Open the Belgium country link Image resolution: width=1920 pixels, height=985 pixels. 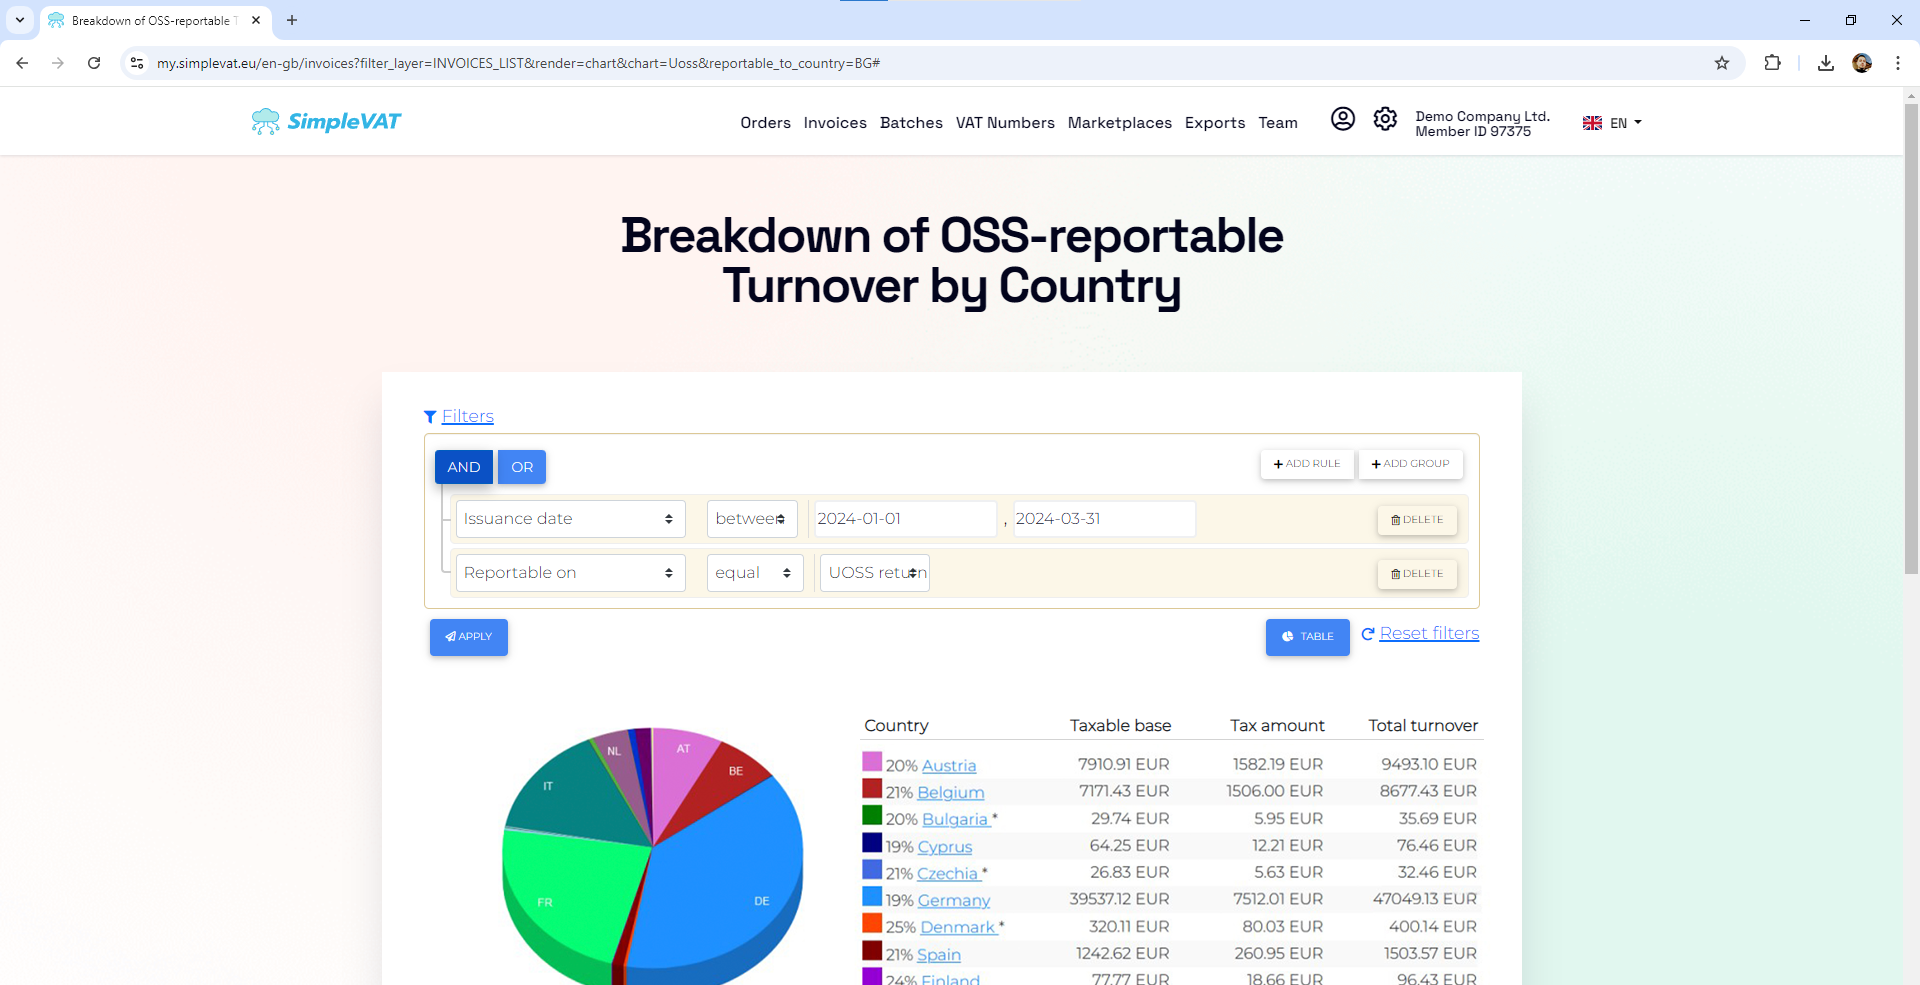[951, 792]
